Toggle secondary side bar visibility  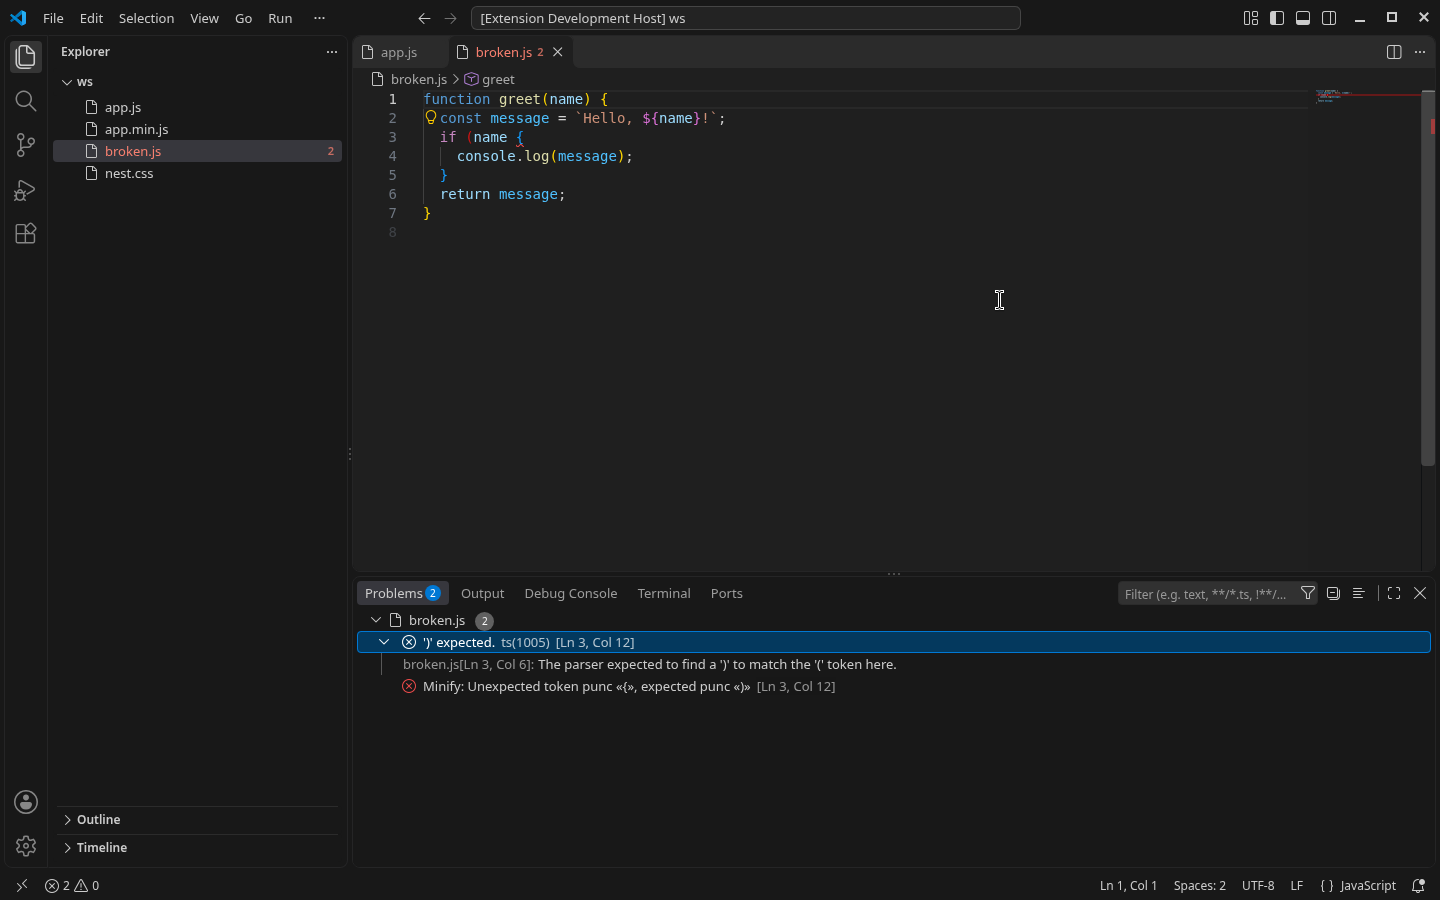point(1329,18)
